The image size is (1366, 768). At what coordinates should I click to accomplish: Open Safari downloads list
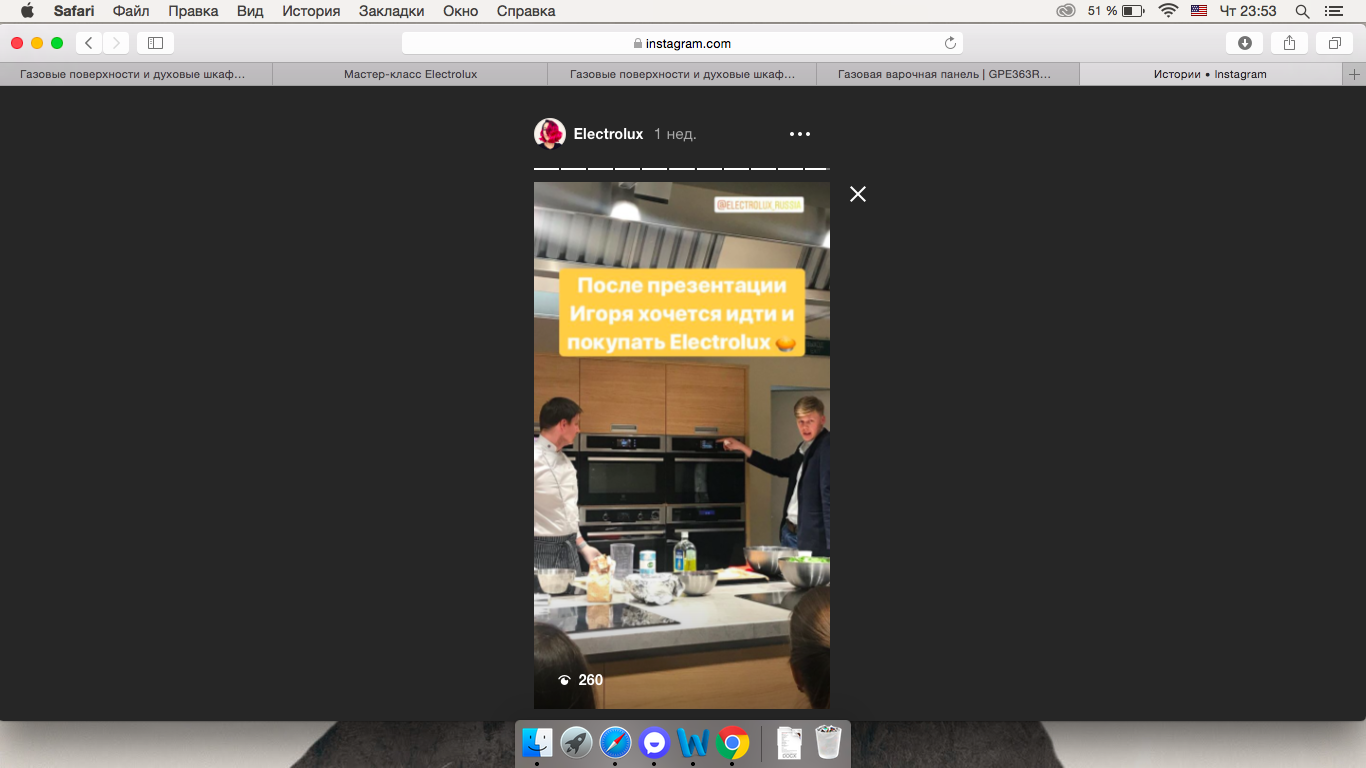(x=1244, y=43)
